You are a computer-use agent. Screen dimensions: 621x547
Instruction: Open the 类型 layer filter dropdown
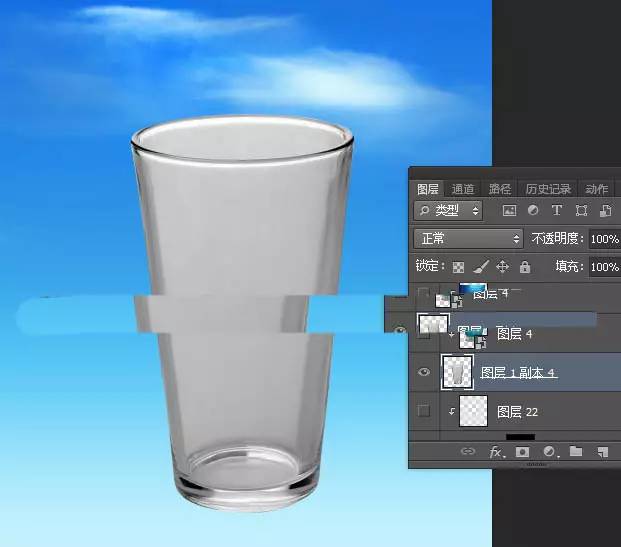click(x=448, y=211)
